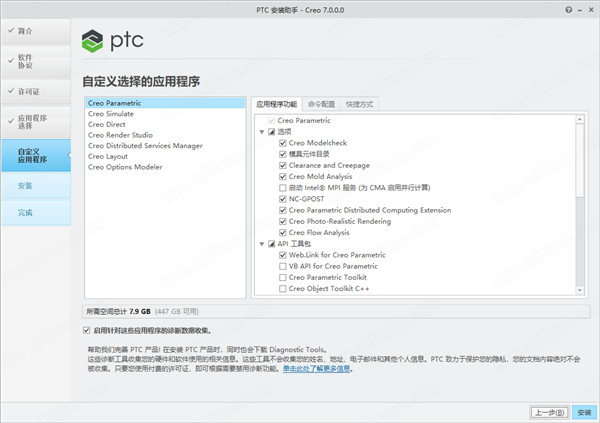The height and width of the screenshot is (423, 600).
Task: Click the PTC logo
Action: coord(112,41)
